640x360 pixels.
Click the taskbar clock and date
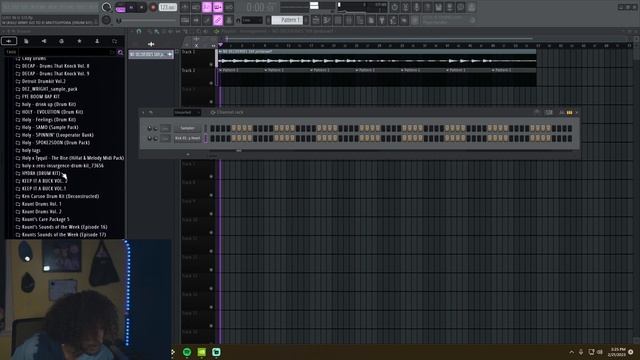tap(616, 352)
